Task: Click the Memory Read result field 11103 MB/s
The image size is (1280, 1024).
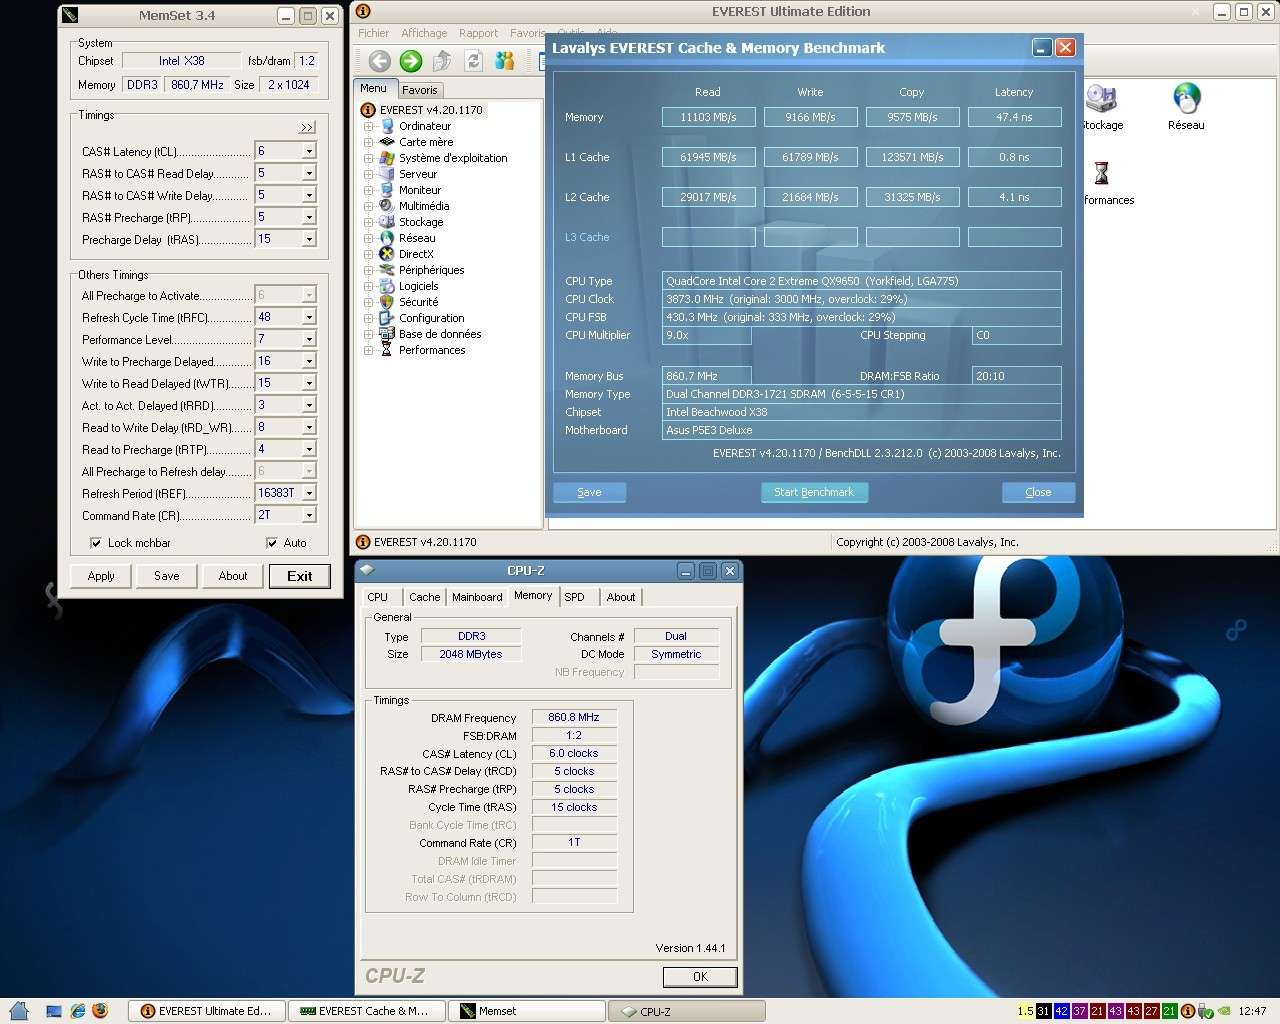Action: click(x=709, y=117)
